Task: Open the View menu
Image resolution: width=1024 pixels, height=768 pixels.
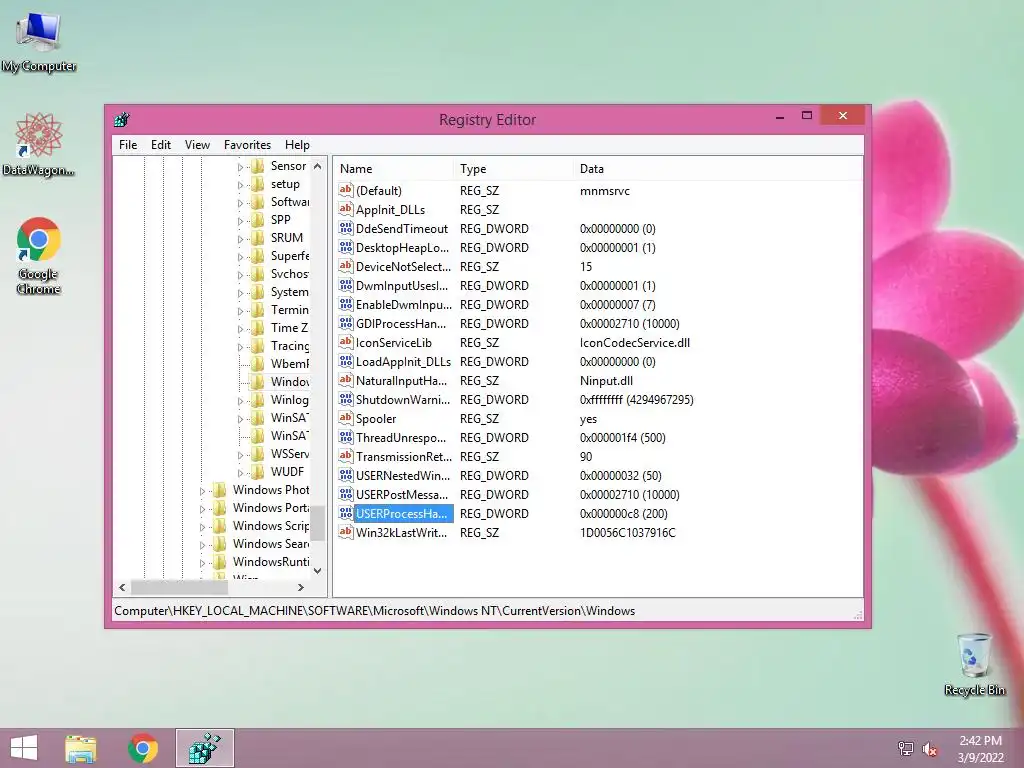Action: click(x=197, y=145)
